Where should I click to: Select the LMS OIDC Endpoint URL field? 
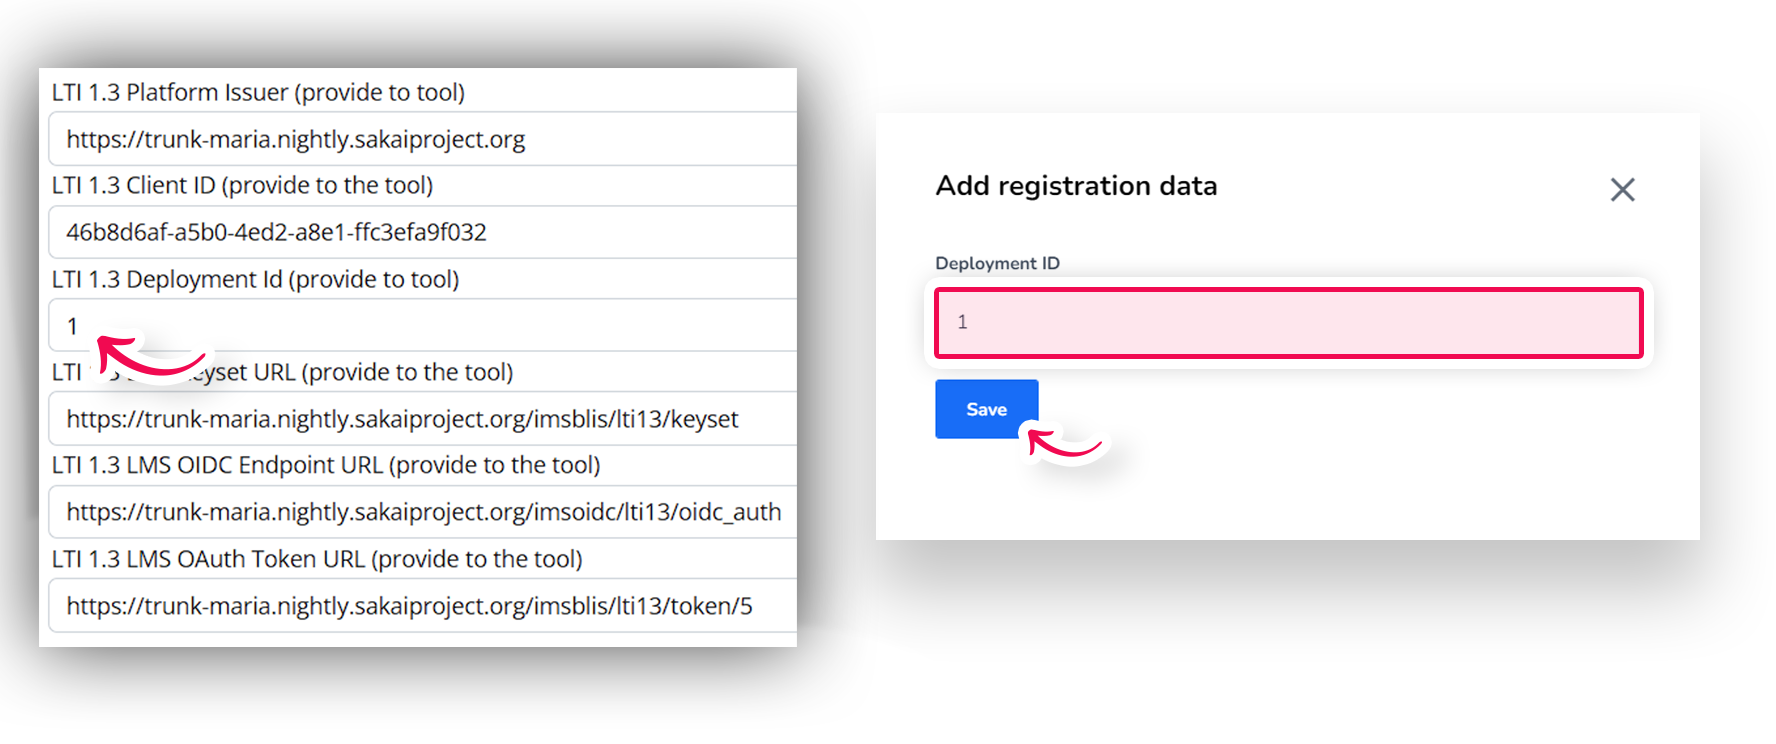422,512
